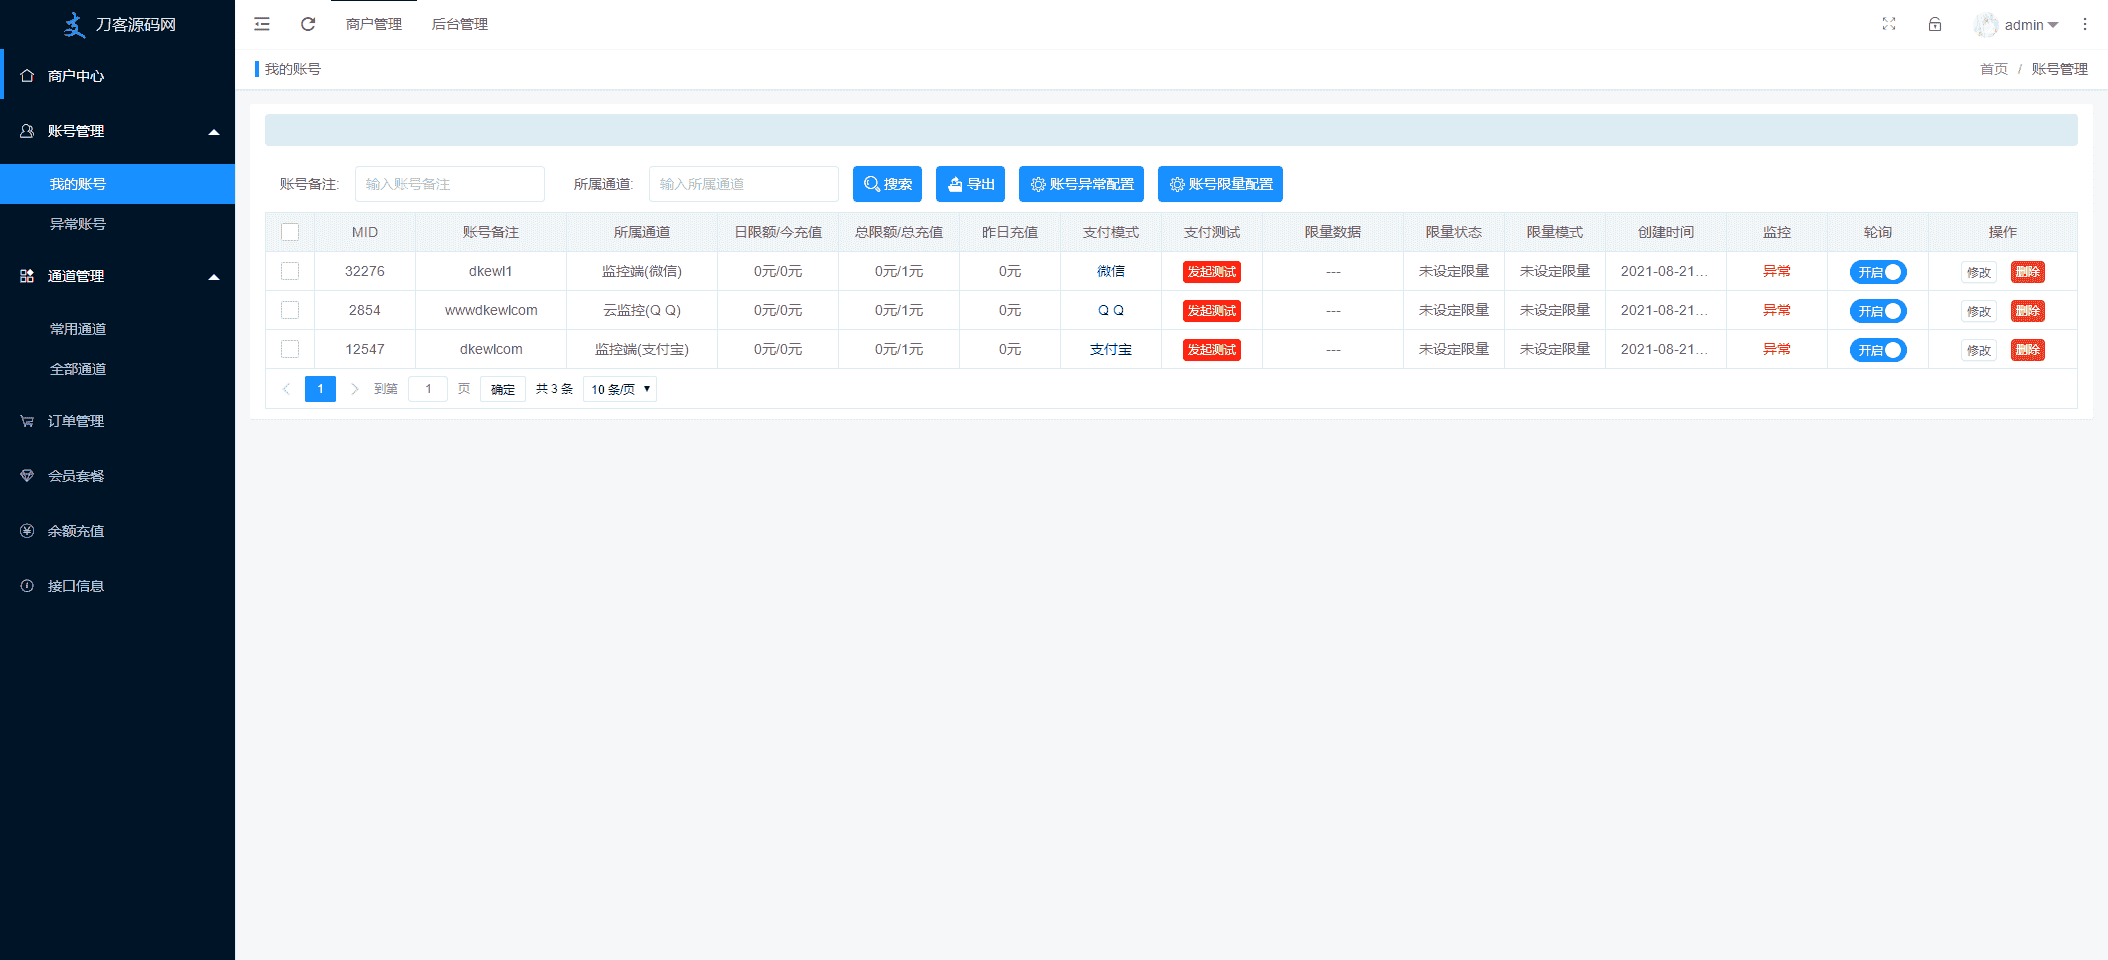The height and width of the screenshot is (960, 2108).
Task: Click the refresh icon in top bar
Action: pos(308,24)
